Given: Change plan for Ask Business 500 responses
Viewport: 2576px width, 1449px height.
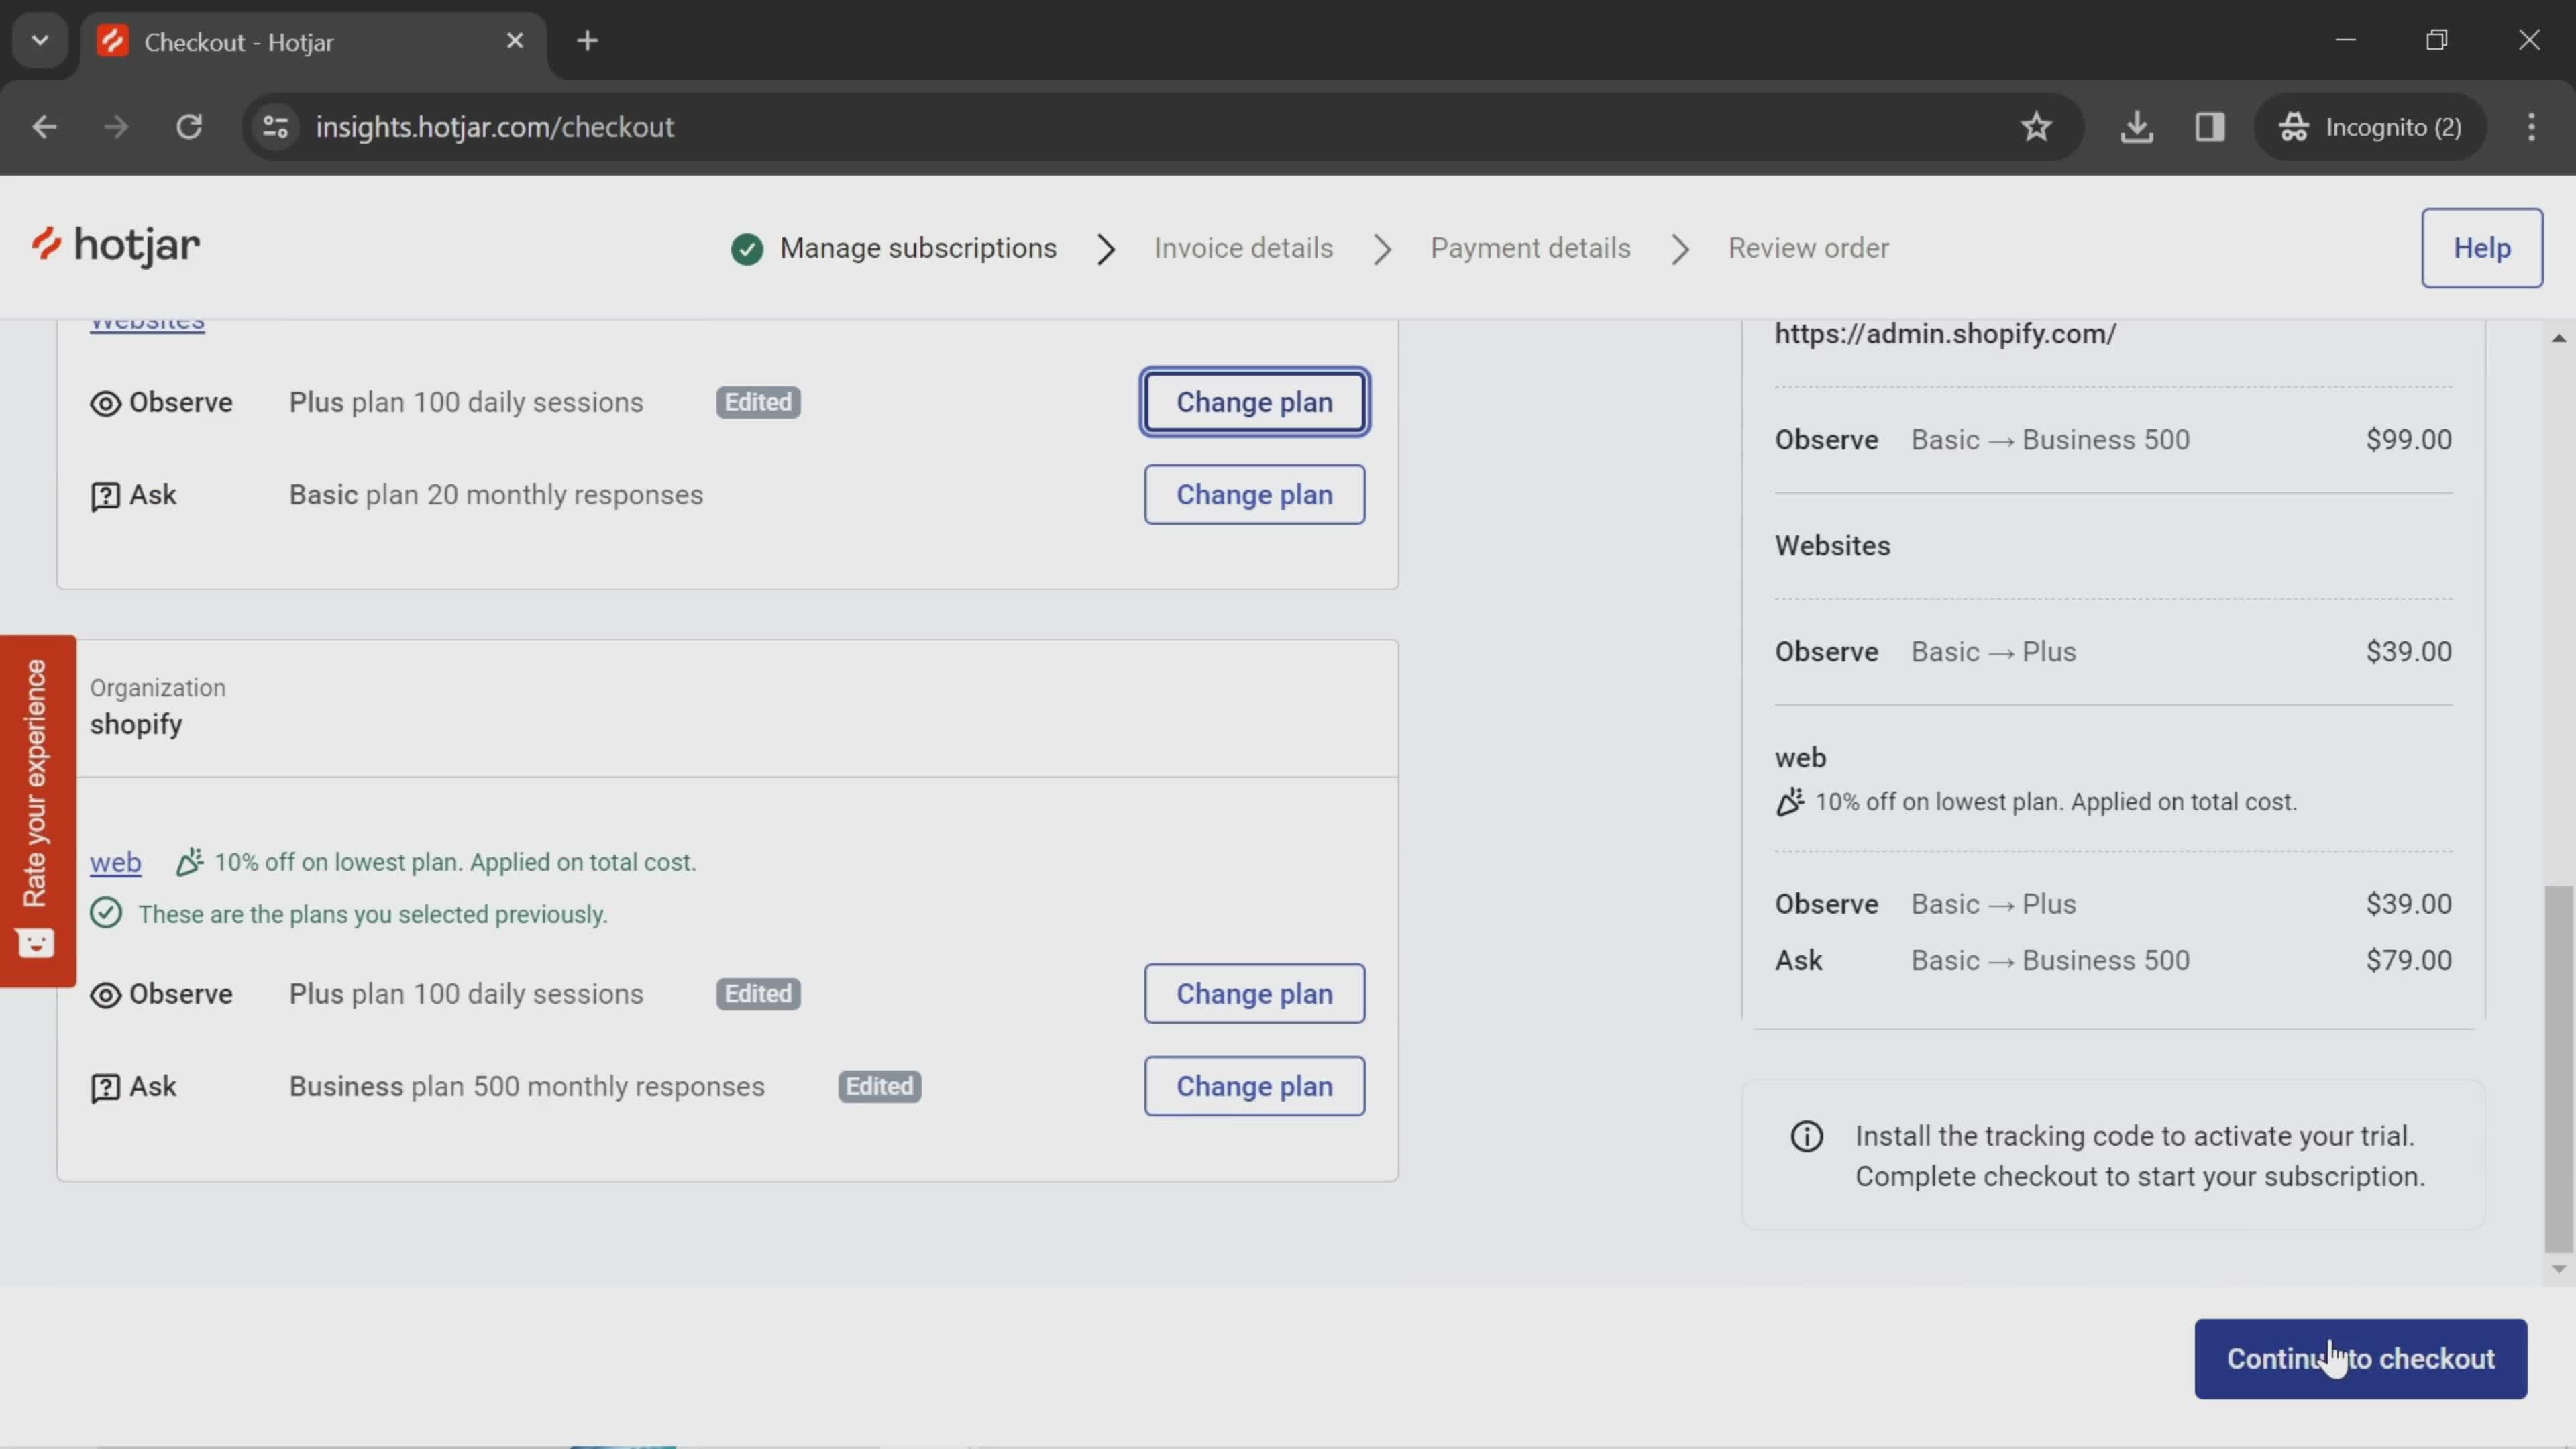Looking at the screenshot, I should (x=1254, y=1086).
